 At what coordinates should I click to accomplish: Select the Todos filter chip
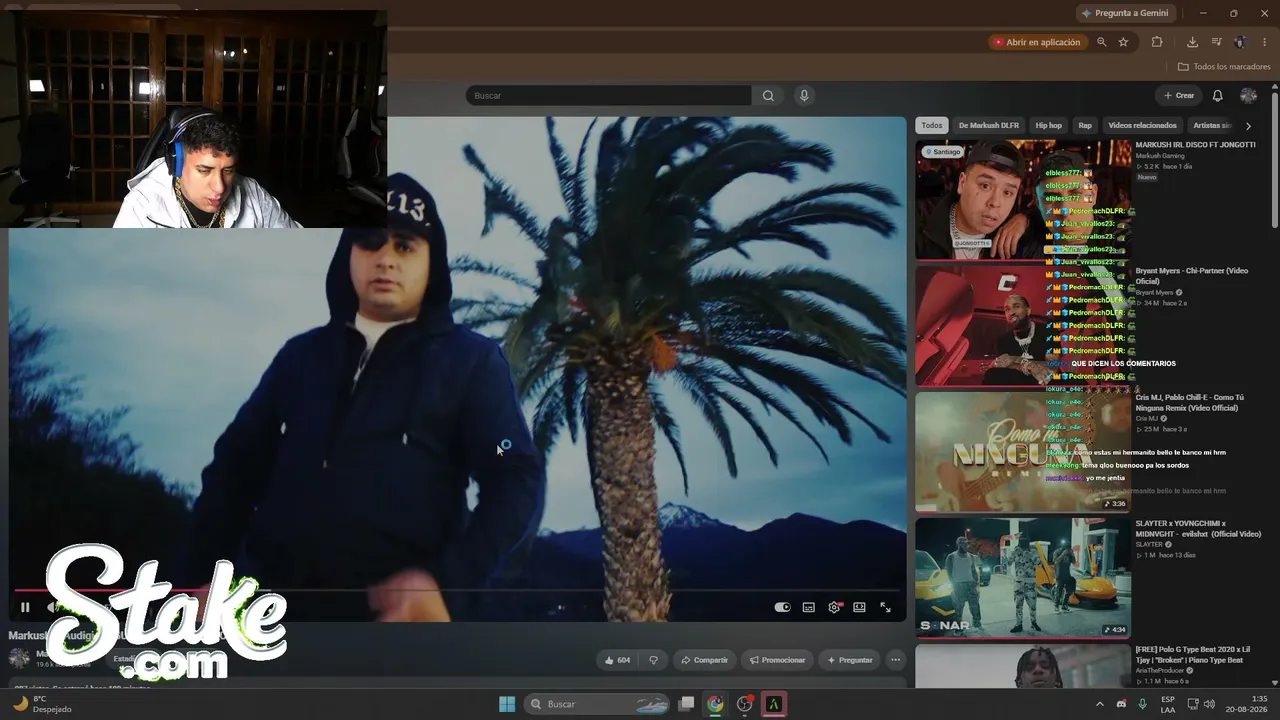tap(932, 126)
